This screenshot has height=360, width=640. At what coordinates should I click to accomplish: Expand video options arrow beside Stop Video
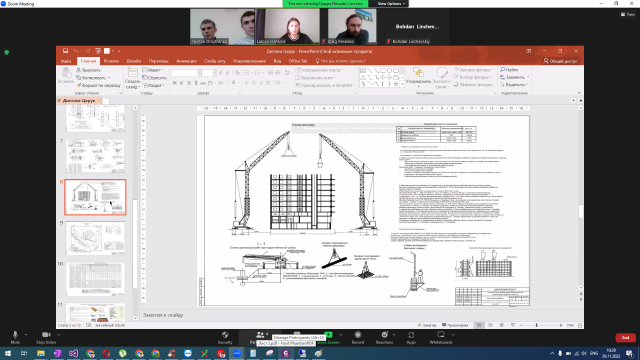coord(59,335)
